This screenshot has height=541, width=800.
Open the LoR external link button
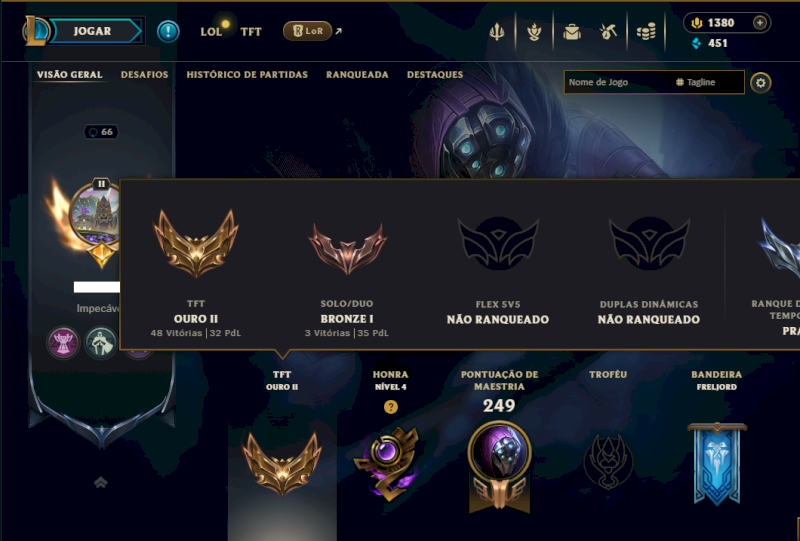312,31
